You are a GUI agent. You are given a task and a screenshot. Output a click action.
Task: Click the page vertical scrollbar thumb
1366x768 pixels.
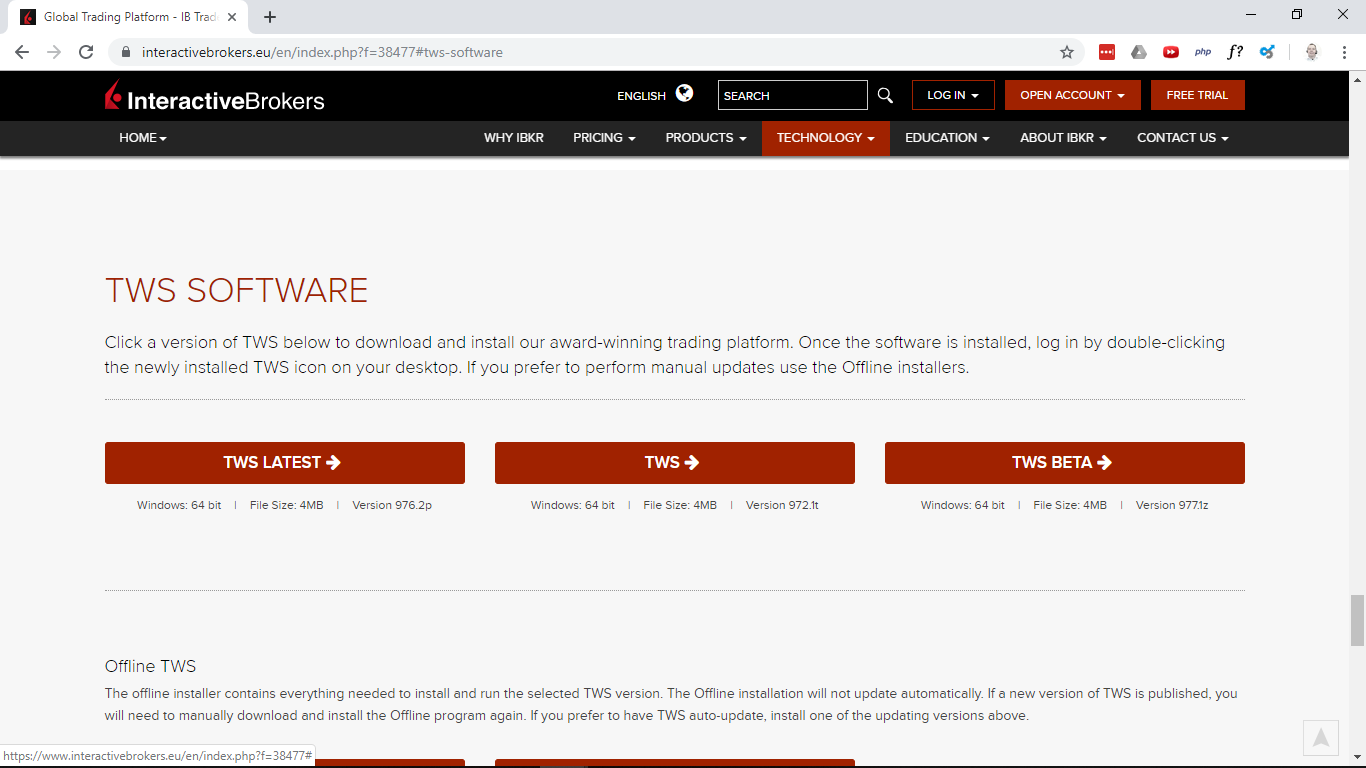(1357, 620)
